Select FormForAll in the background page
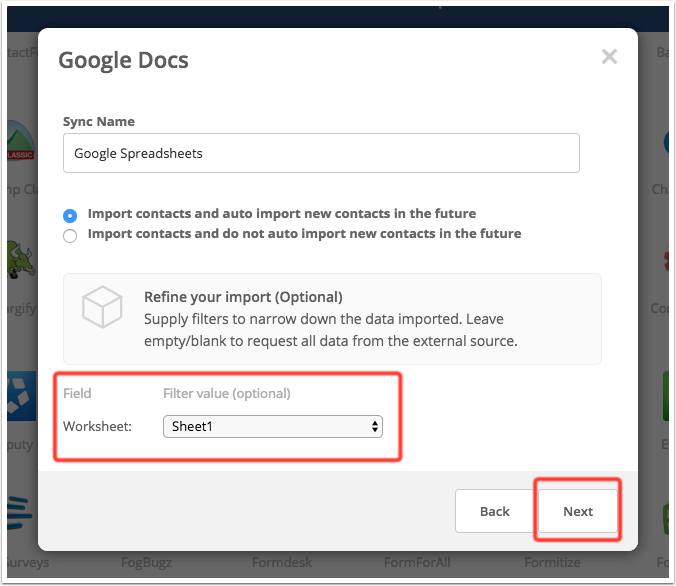The image size is (676, 586). (417, 562)
